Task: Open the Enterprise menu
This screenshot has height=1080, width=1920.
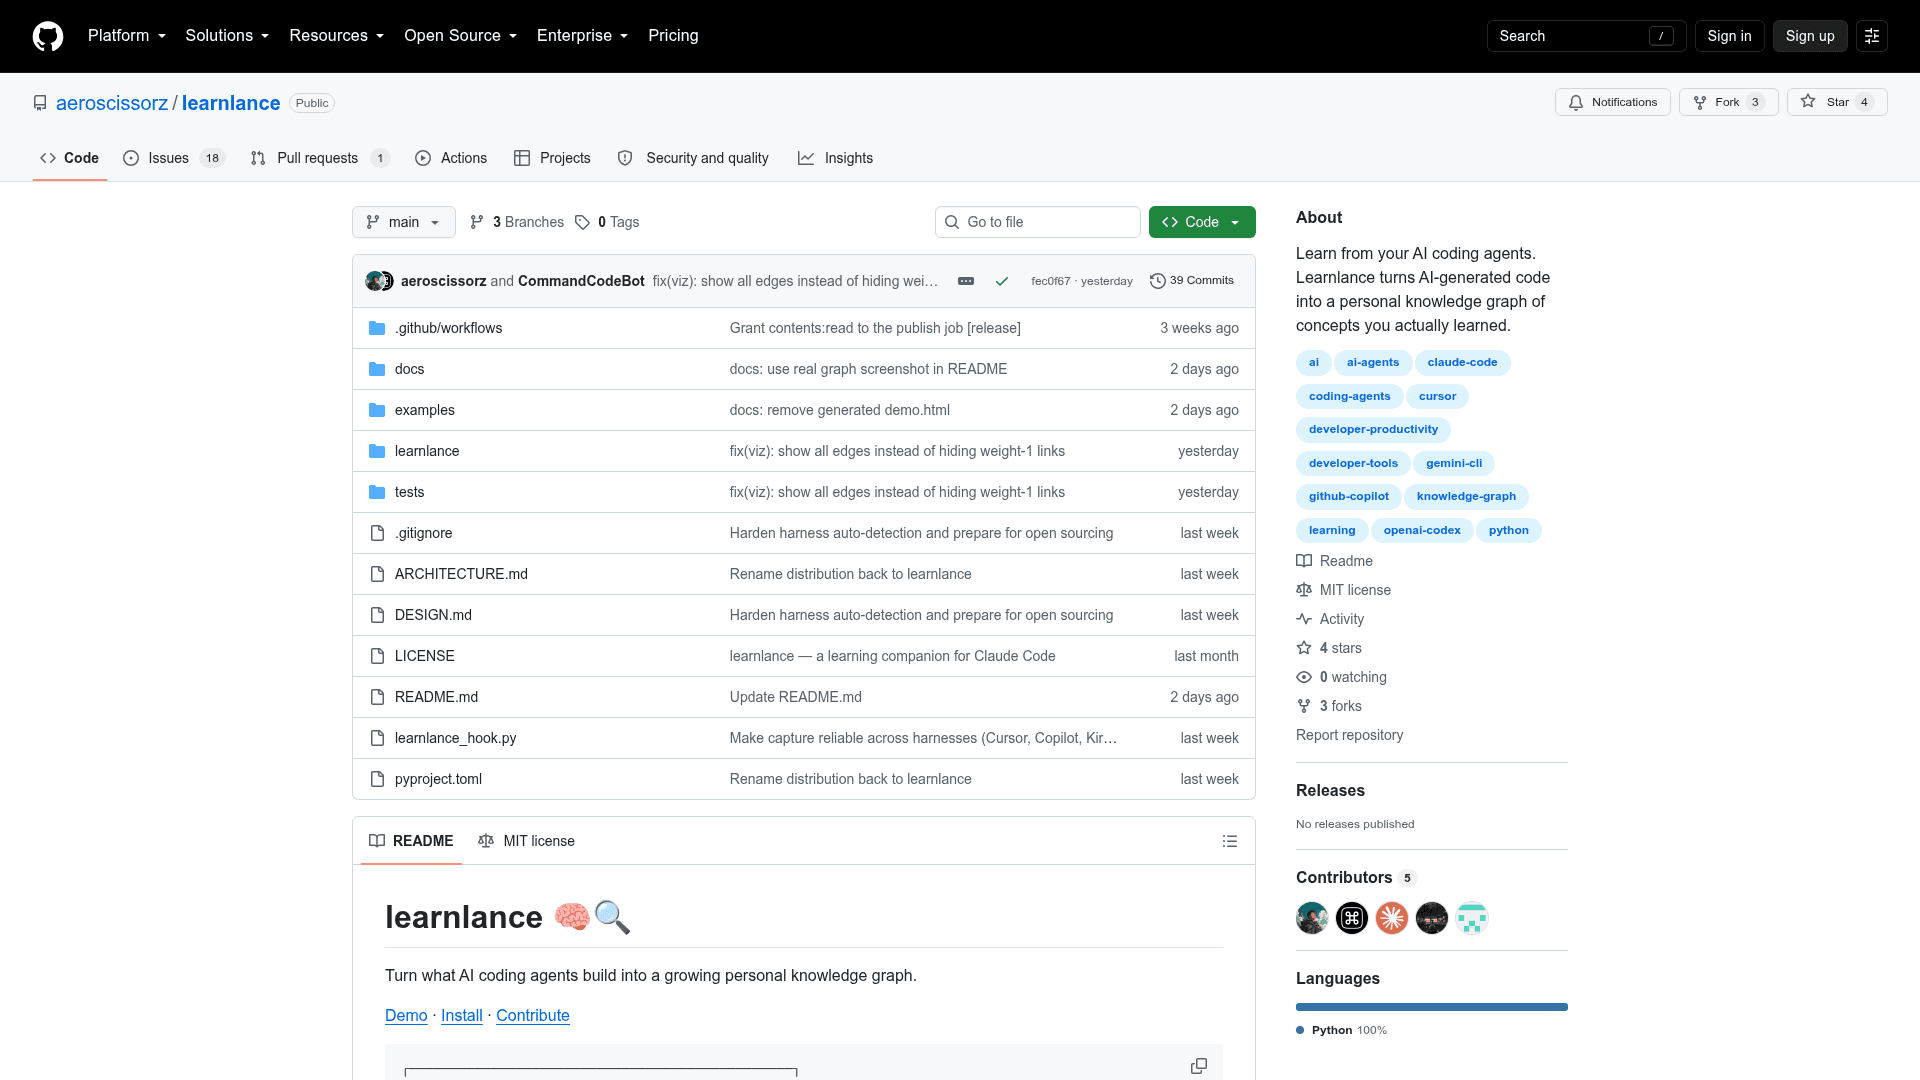Action: [x=582, y=36]
